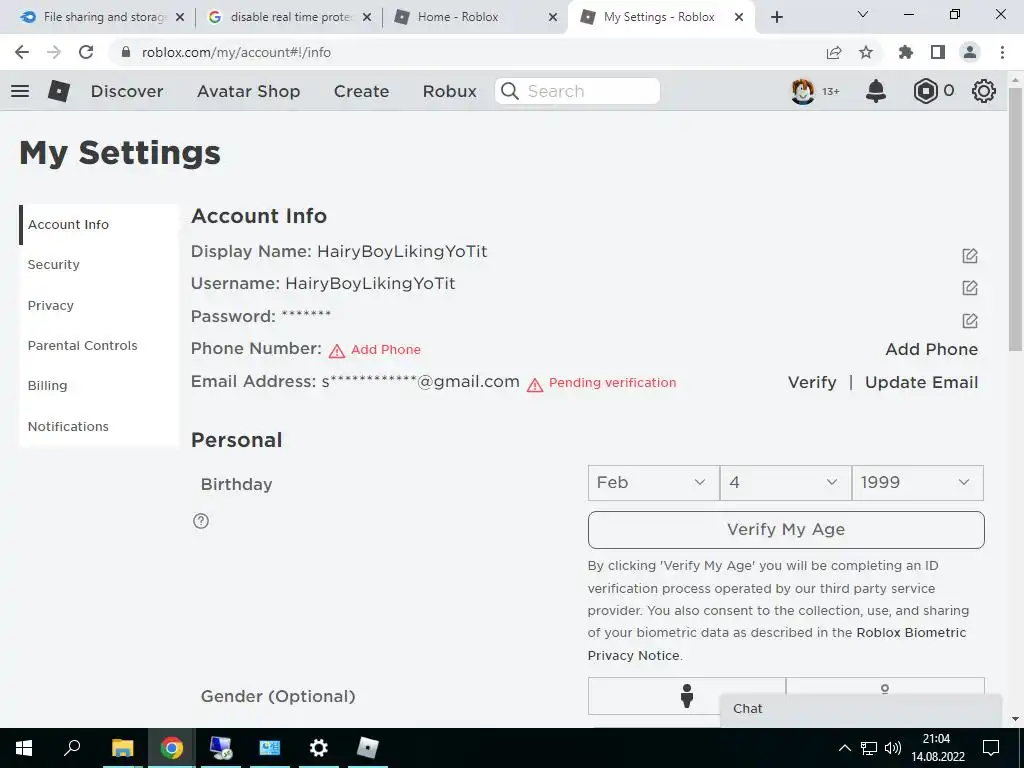Screen dimensions: 1024x768
Task: Switch to the Home - Roblox browser tab
Action: coord(475,17)
